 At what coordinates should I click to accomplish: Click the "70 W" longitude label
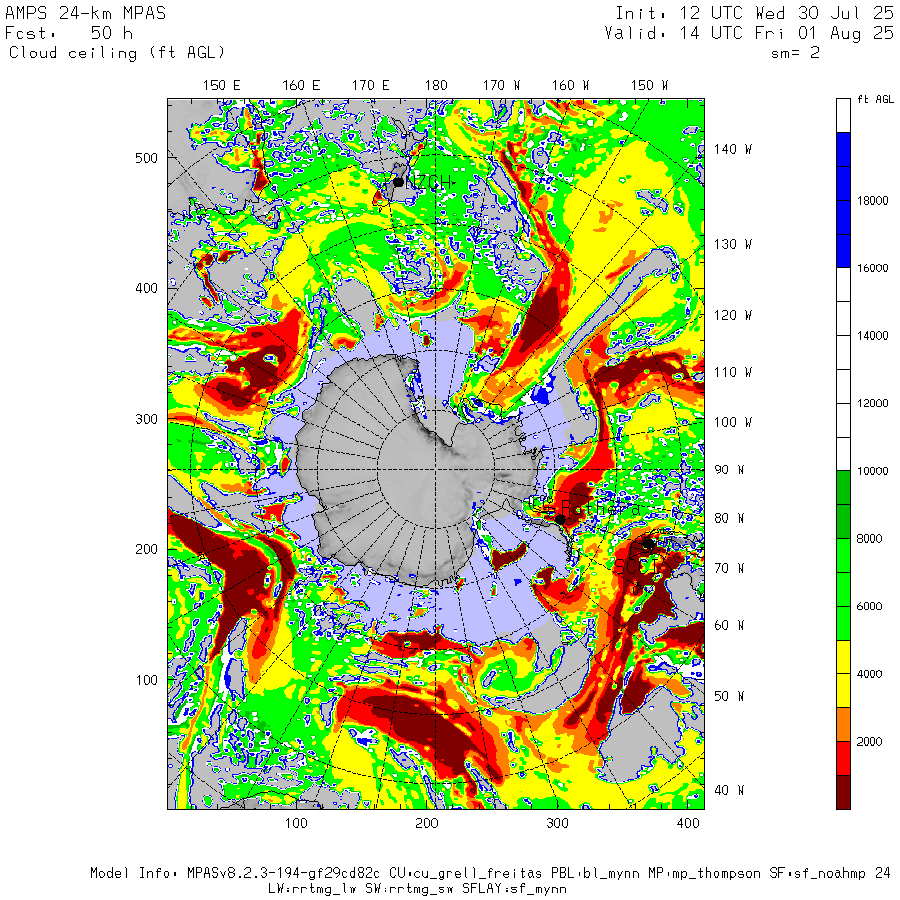(x=729, y=568)
